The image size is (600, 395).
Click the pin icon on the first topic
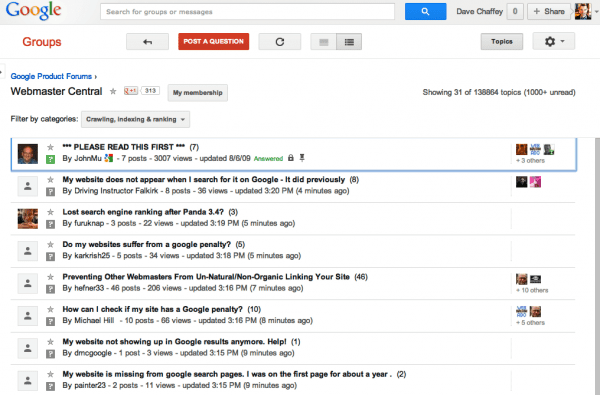(302, 158)
